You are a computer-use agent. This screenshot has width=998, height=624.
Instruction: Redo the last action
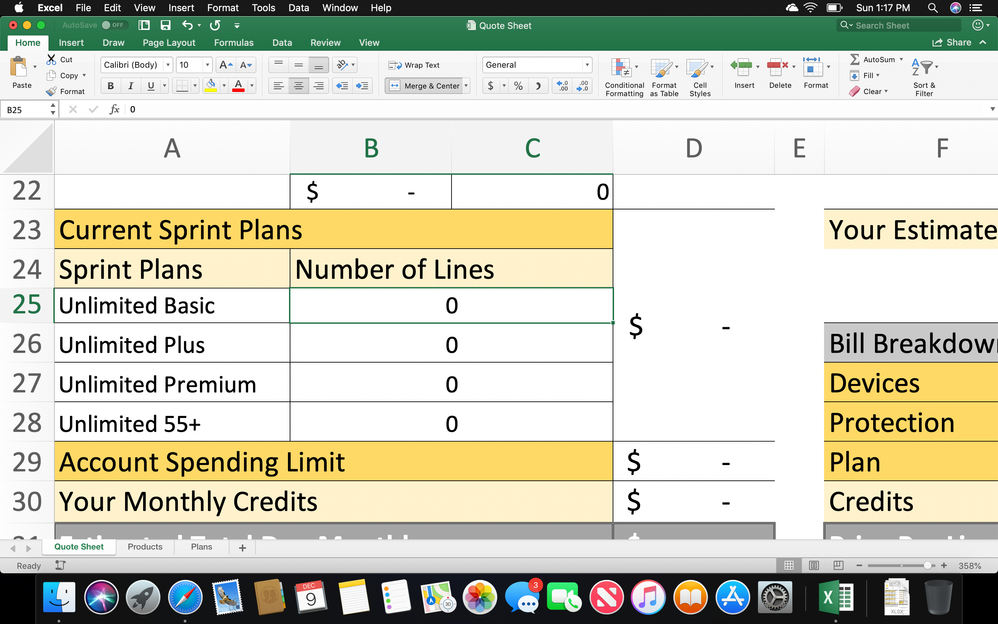(215, 25)
